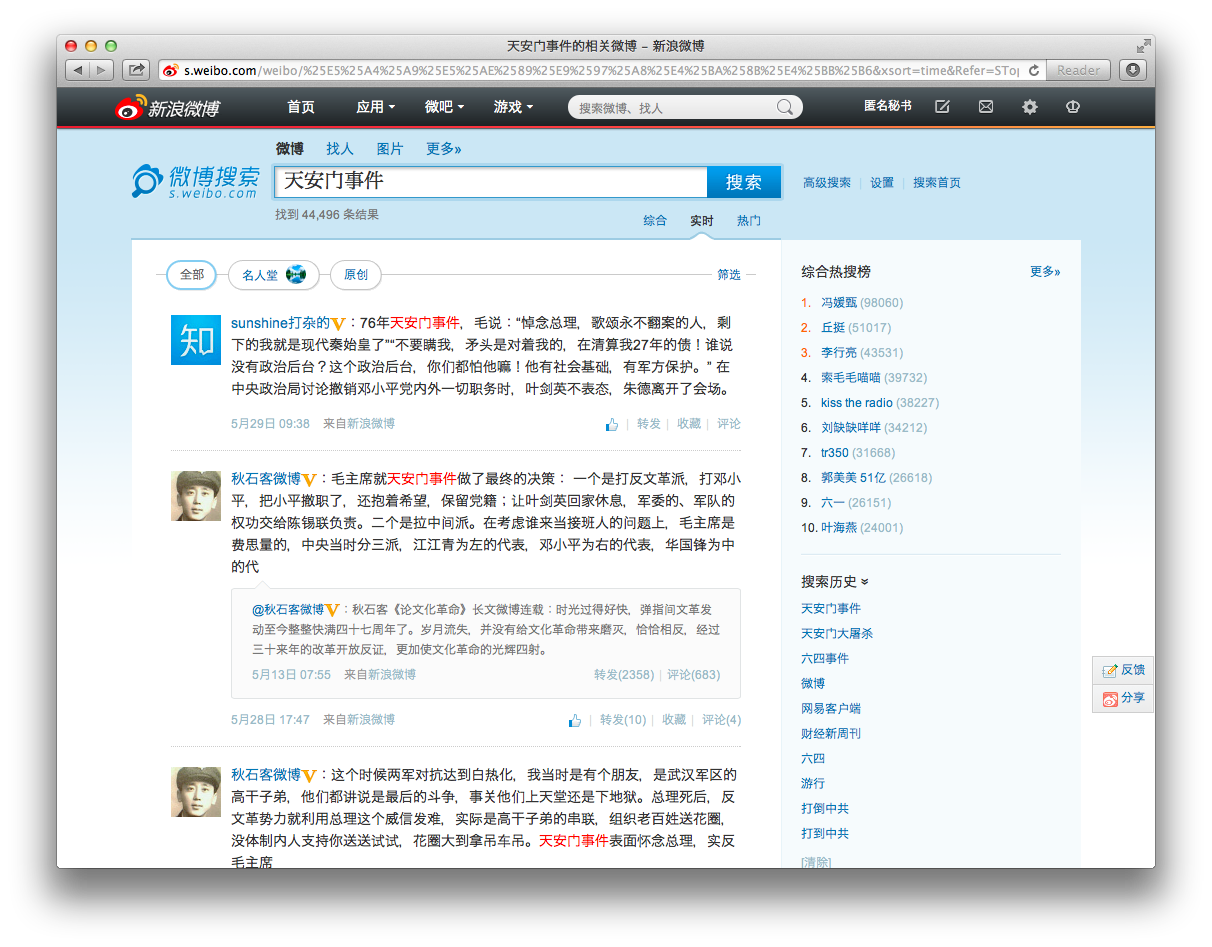The image size is (1212, 947).
Task: Click 收藏 on sunshine打杂的 post
Action: tap(689, 424)
